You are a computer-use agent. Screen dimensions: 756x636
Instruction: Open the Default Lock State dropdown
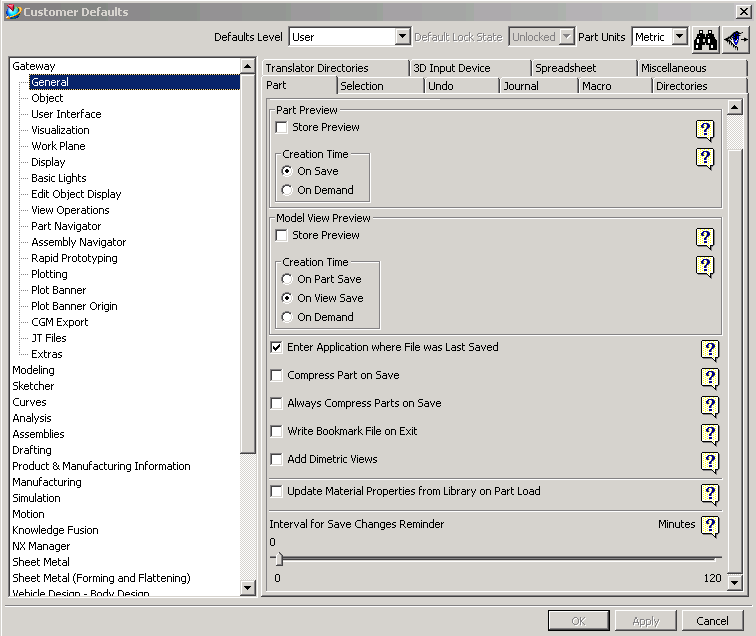pos(567,37)
